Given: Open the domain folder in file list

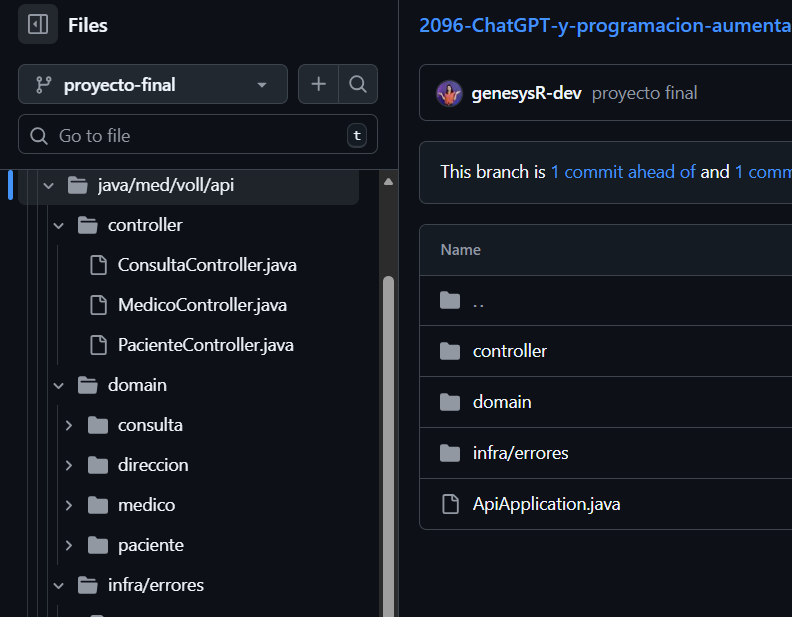Looking at the screenshot, I should pos(502,402).
